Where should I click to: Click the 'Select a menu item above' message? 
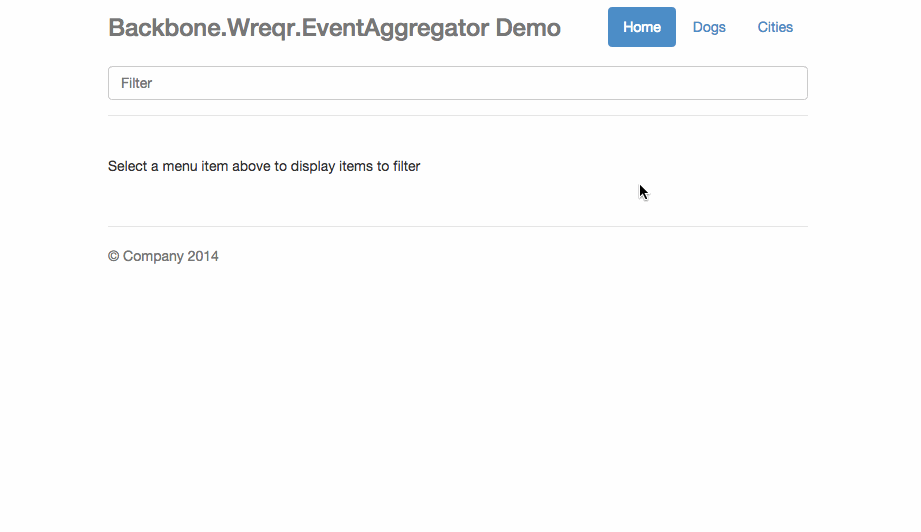click(x=264, y=166)
